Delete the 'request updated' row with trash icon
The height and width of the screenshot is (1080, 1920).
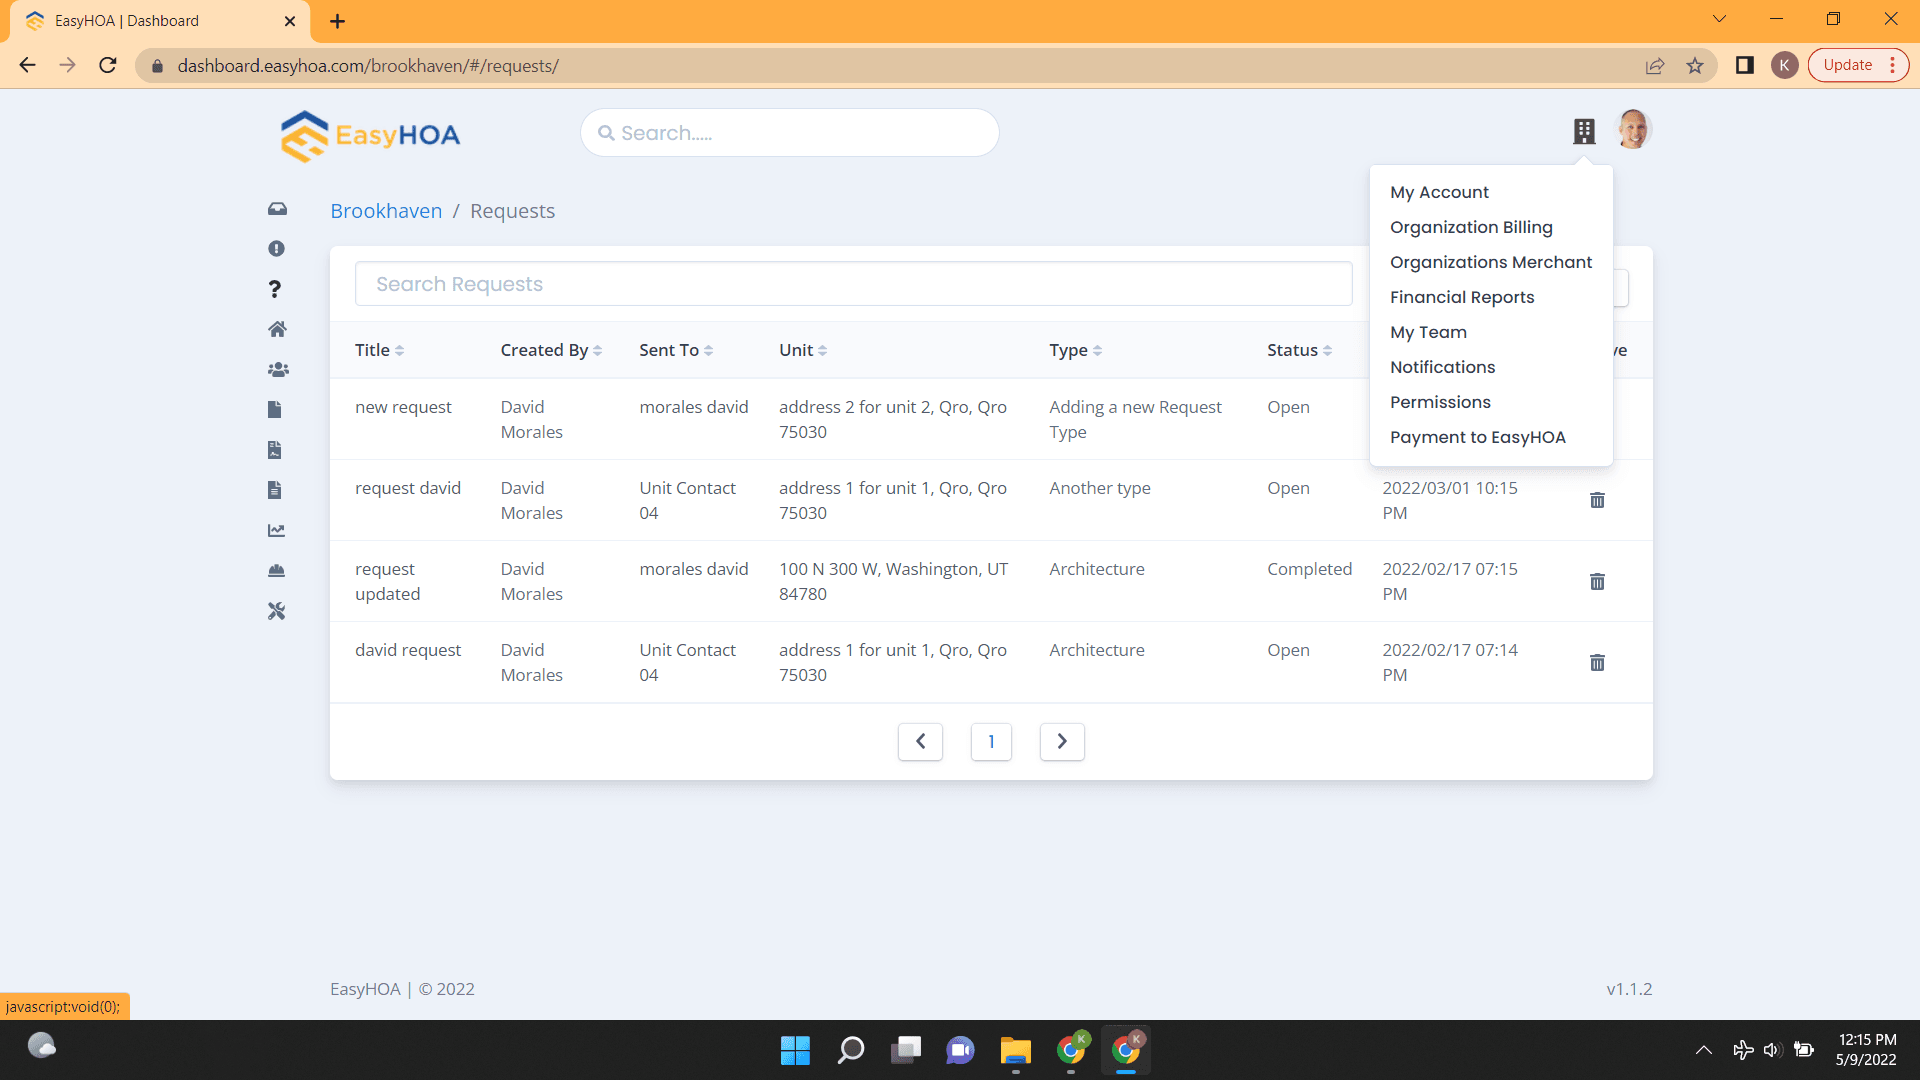coord(1597,581)
